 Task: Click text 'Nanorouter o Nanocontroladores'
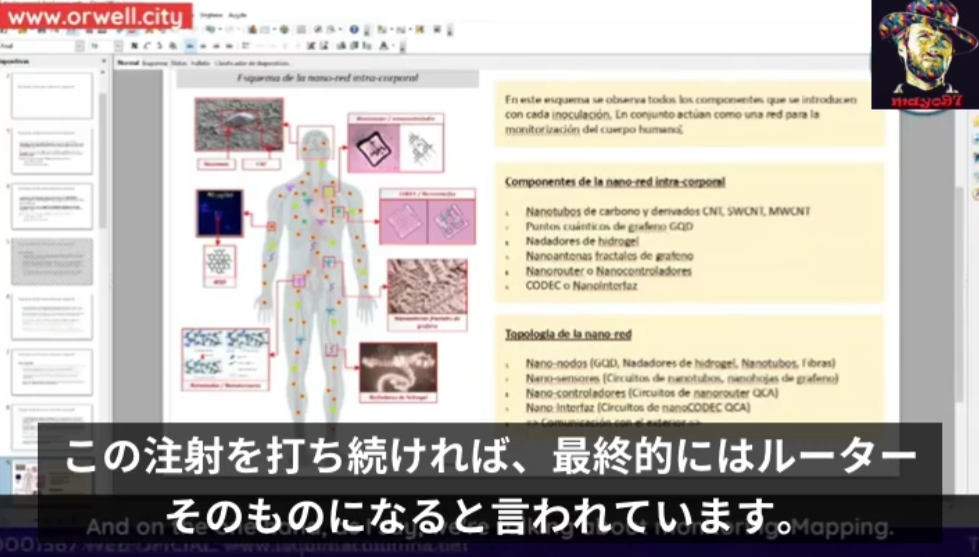pos(608,271)
